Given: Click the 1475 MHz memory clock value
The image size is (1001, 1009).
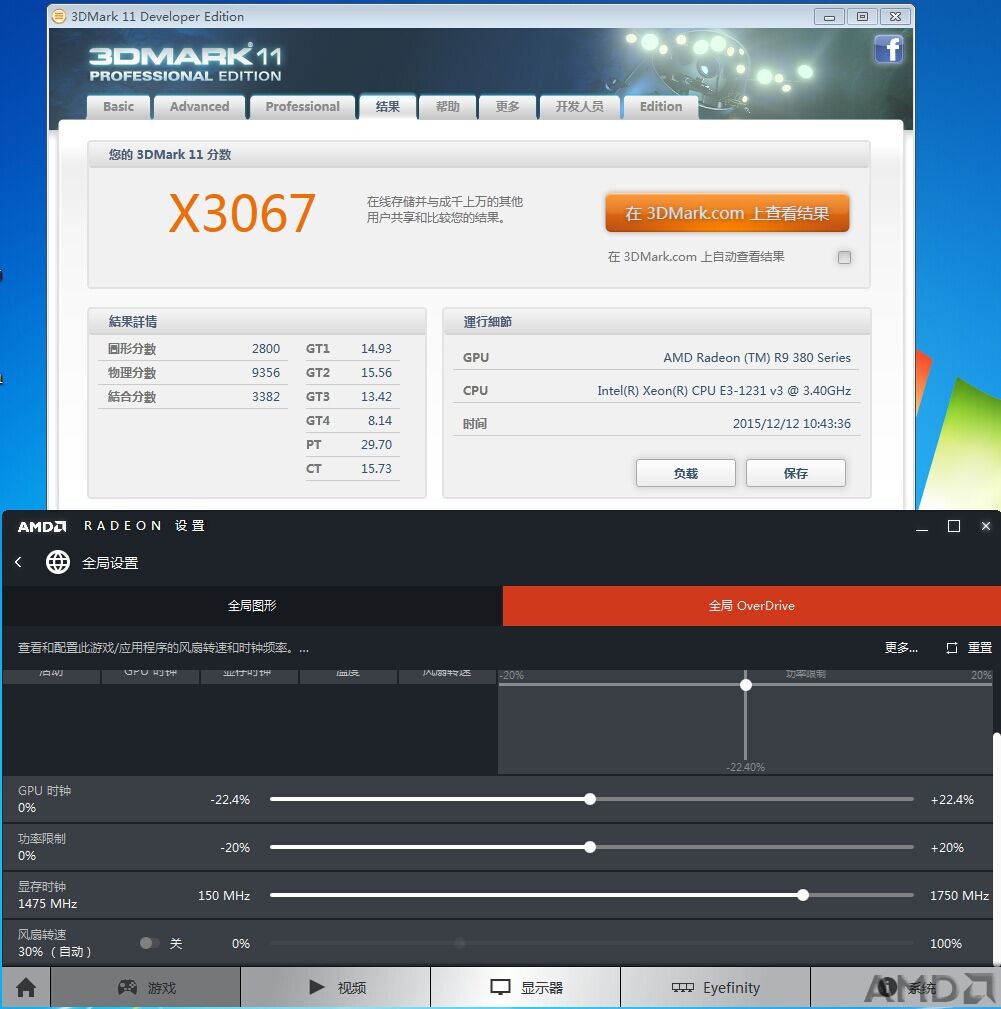Looking at the screenshot, I should (48, 903).
